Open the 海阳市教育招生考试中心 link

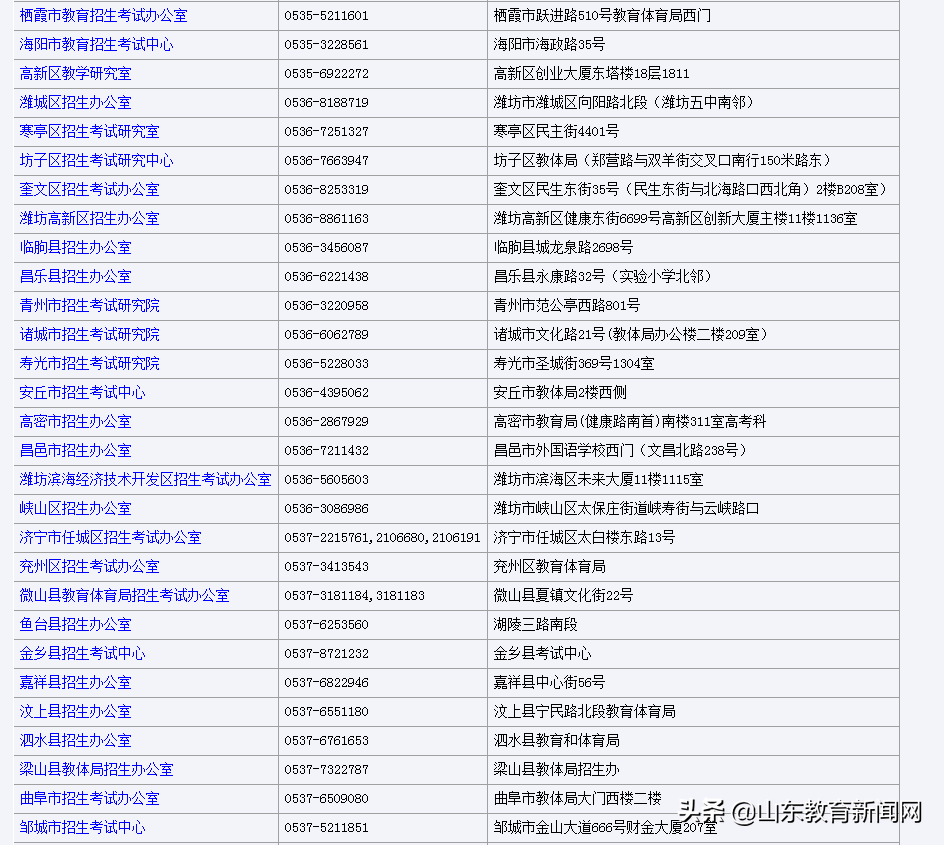[x=96, y=45]
